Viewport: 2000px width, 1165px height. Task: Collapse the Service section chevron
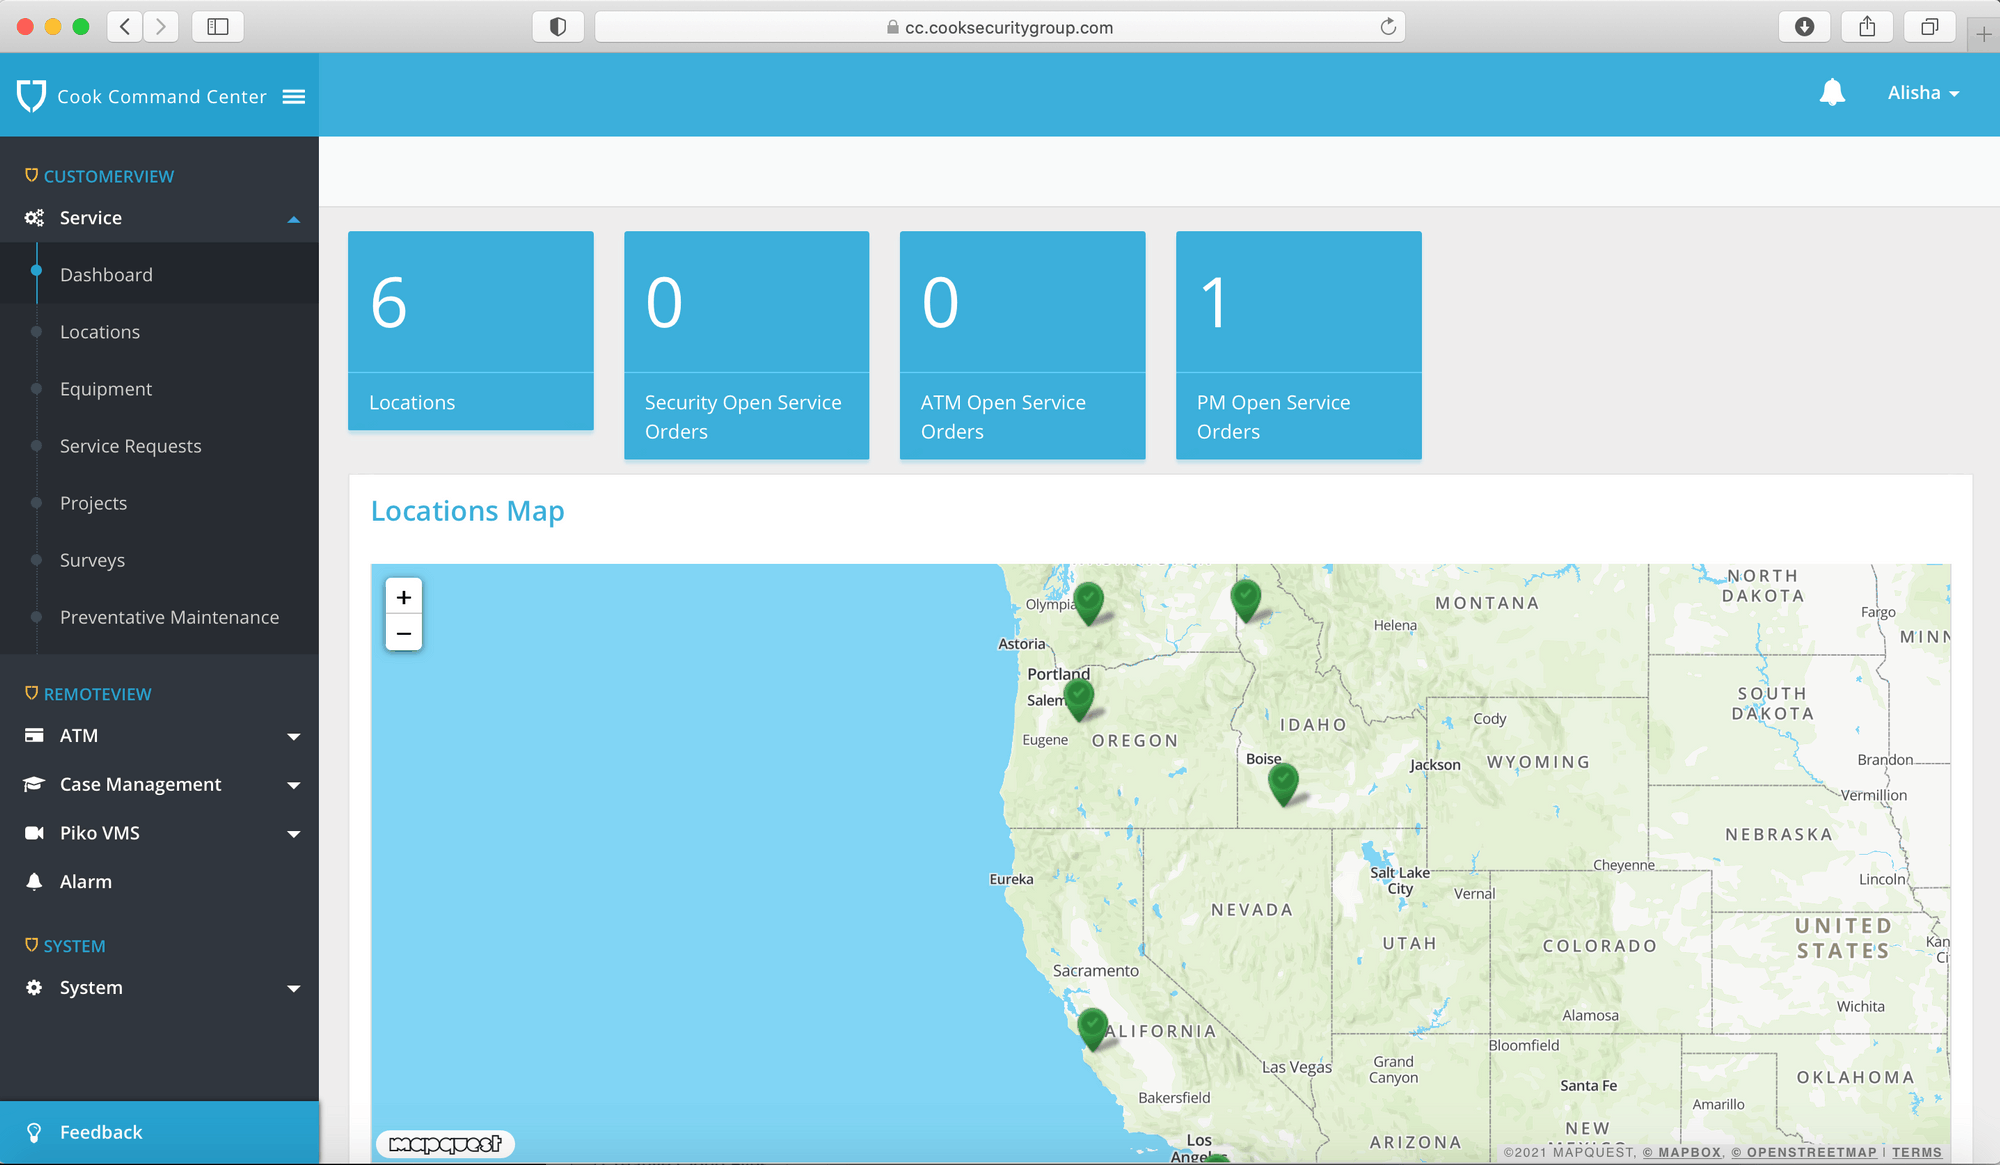coord(293,218)
